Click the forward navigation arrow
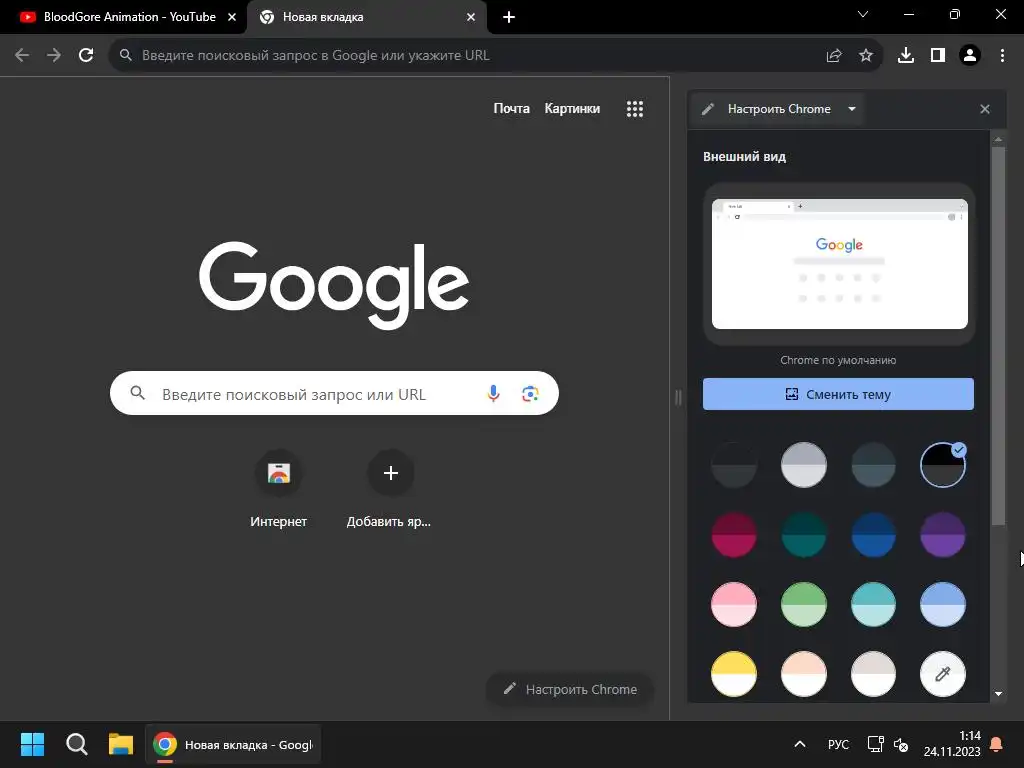The image size is (1024, 768). [x=54, y=56]
